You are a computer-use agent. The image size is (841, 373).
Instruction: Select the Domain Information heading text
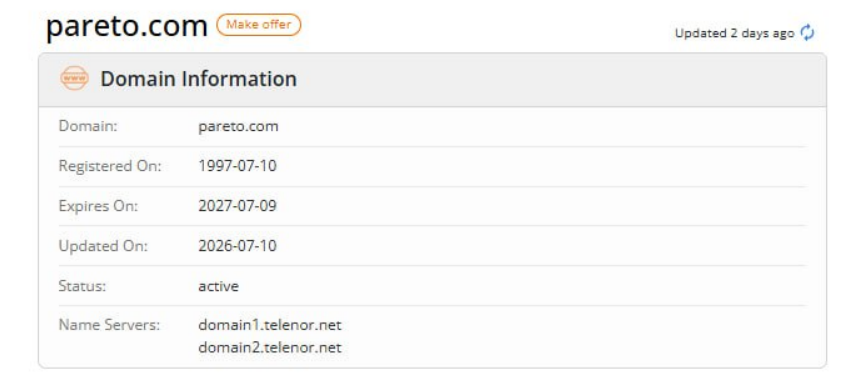click(x=198, y=79)
